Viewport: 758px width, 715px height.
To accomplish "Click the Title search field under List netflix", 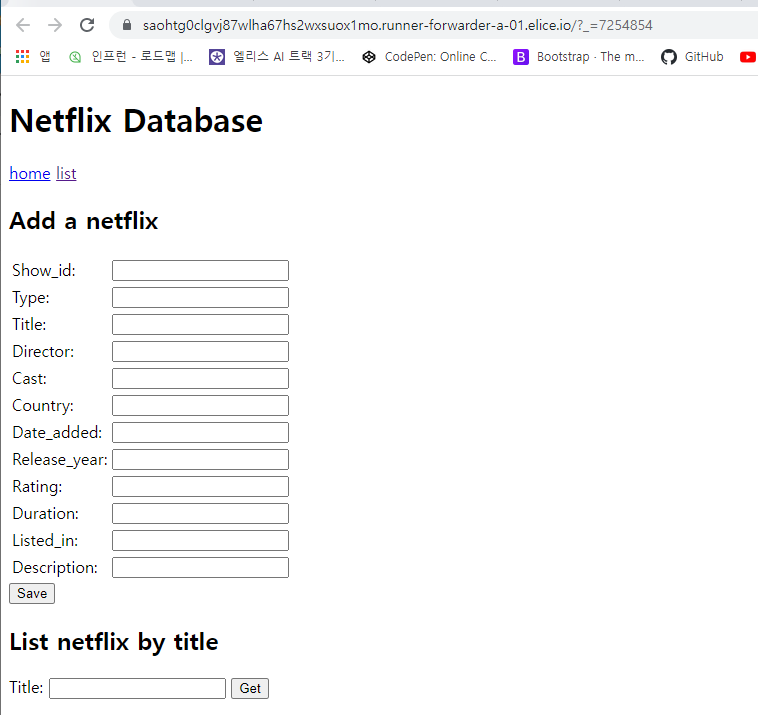I will click(137, 688).
